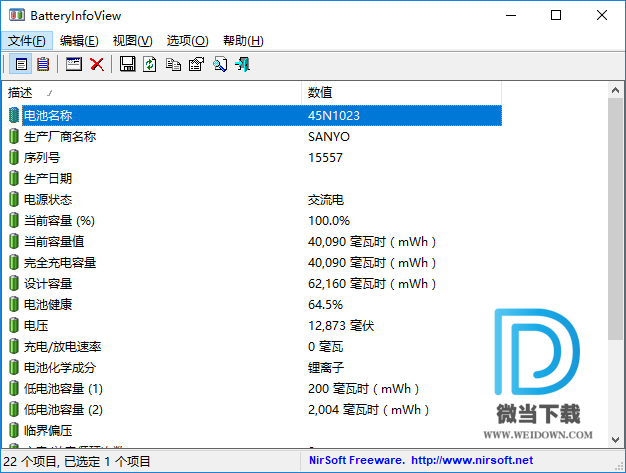Sort by the 描述 column header
Screen dimensions: 626x473
[x=152, y=93]
